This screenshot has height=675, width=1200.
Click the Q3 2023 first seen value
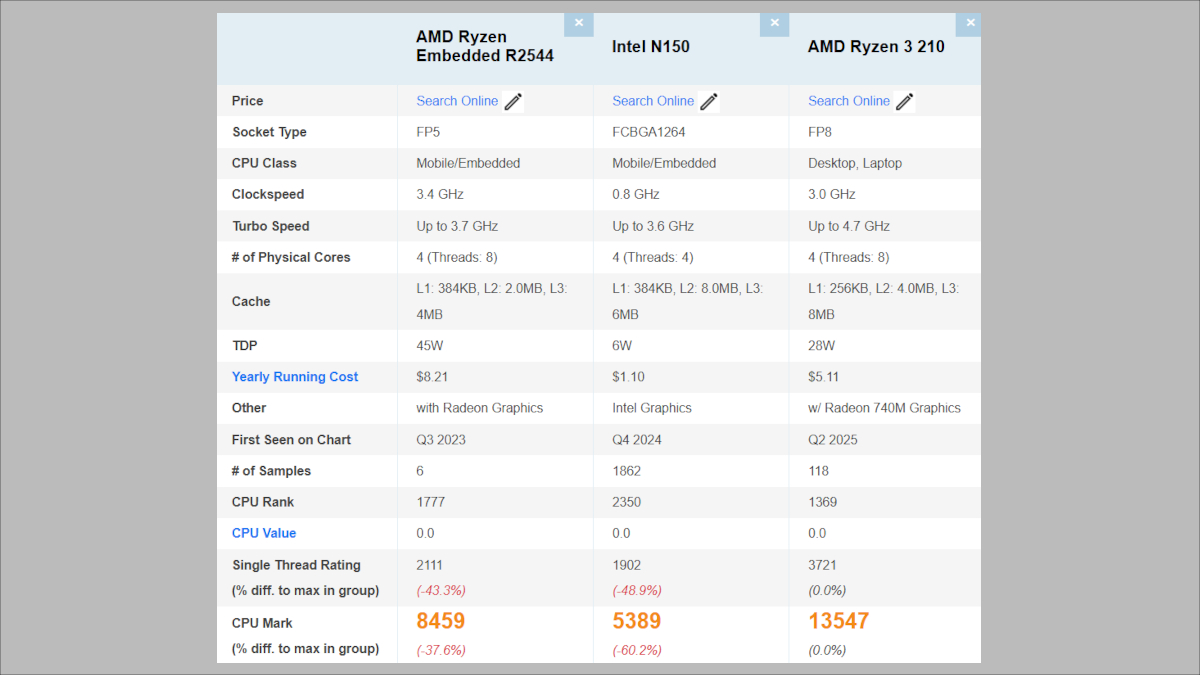[441, 440]
